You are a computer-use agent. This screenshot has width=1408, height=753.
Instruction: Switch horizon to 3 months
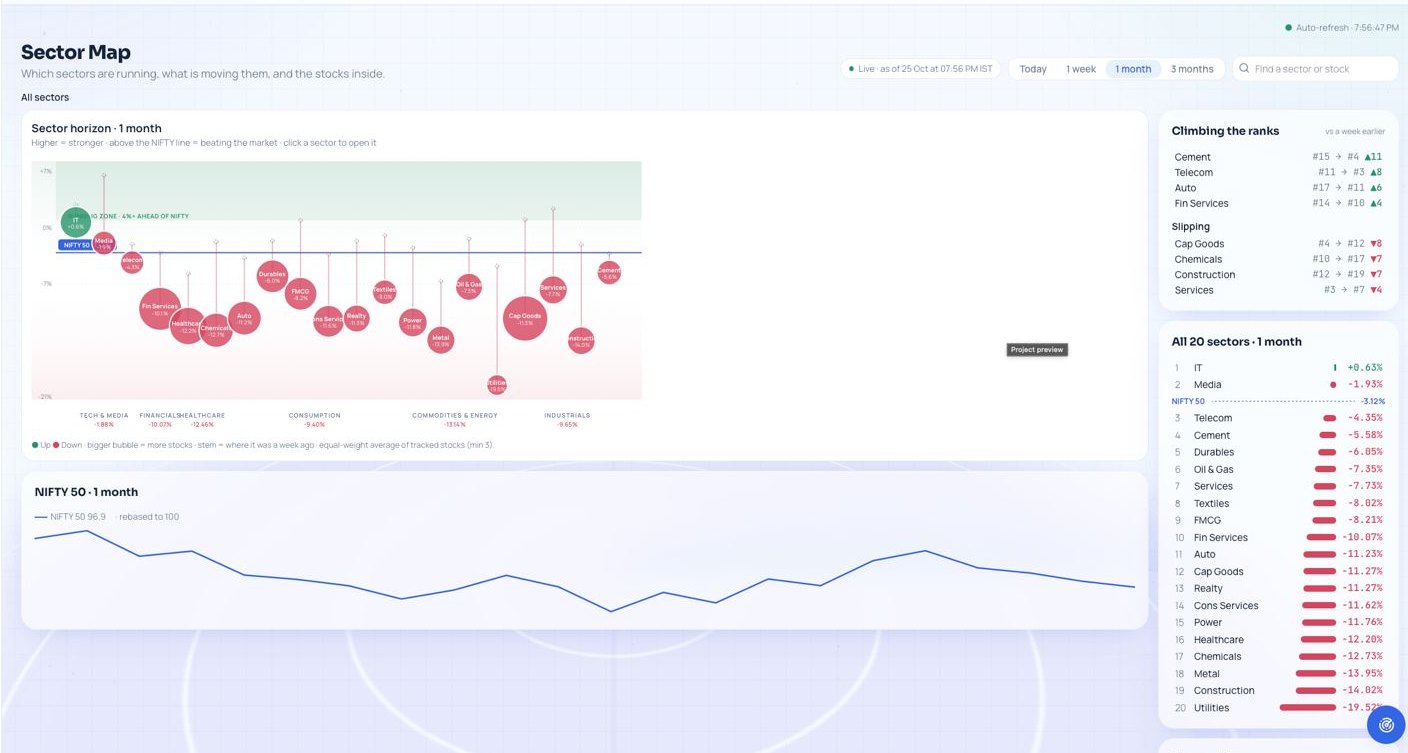(1192, 69)
